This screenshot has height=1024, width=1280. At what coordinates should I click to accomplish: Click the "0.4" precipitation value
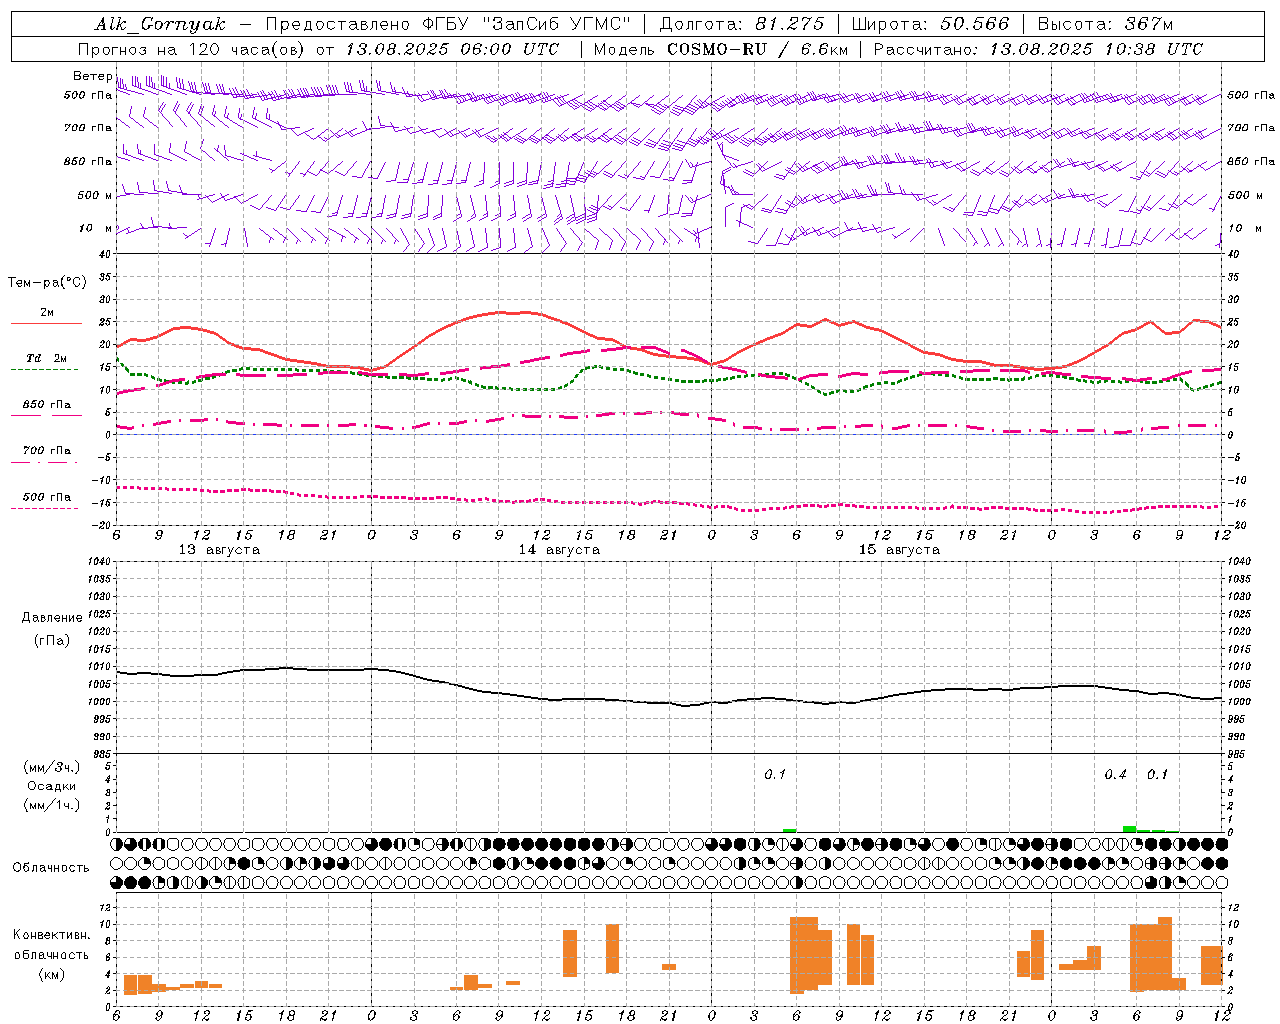click(x=1115, y=775)
